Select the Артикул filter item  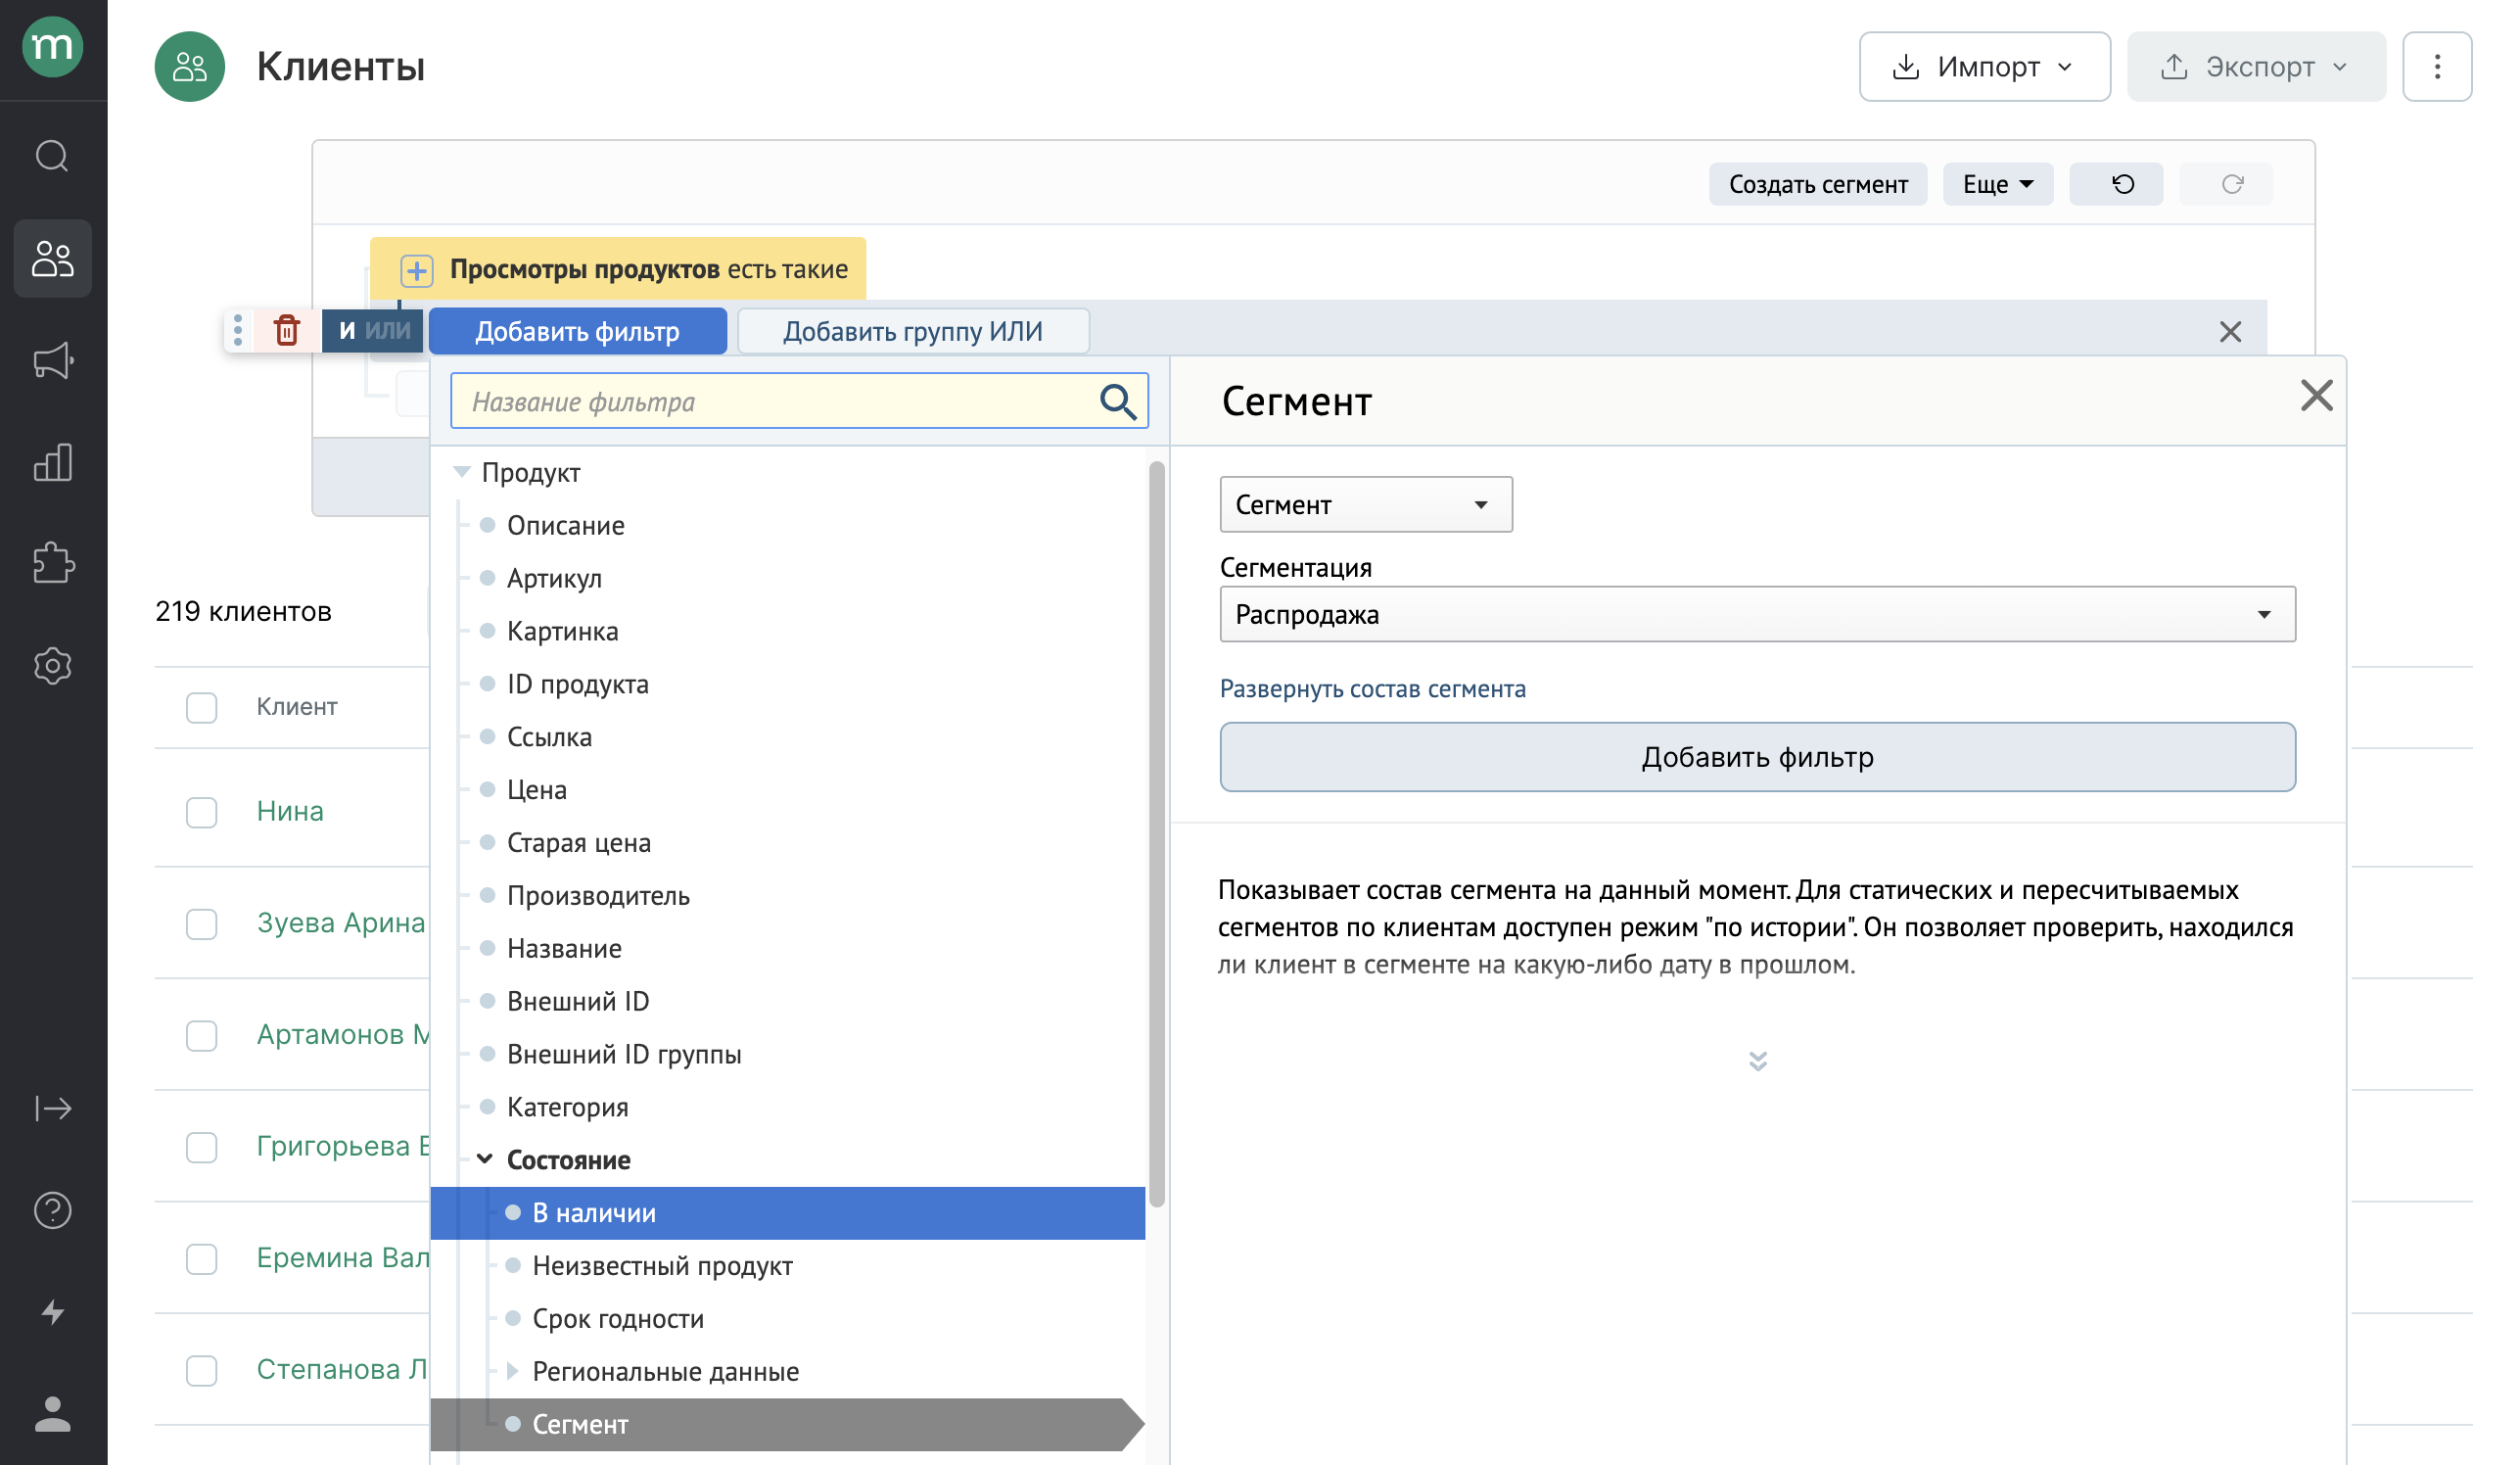click(554, 578)
